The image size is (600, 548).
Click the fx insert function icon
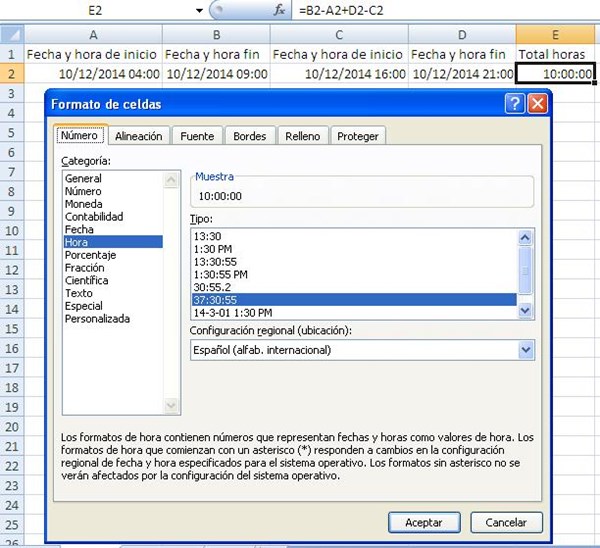279,10
